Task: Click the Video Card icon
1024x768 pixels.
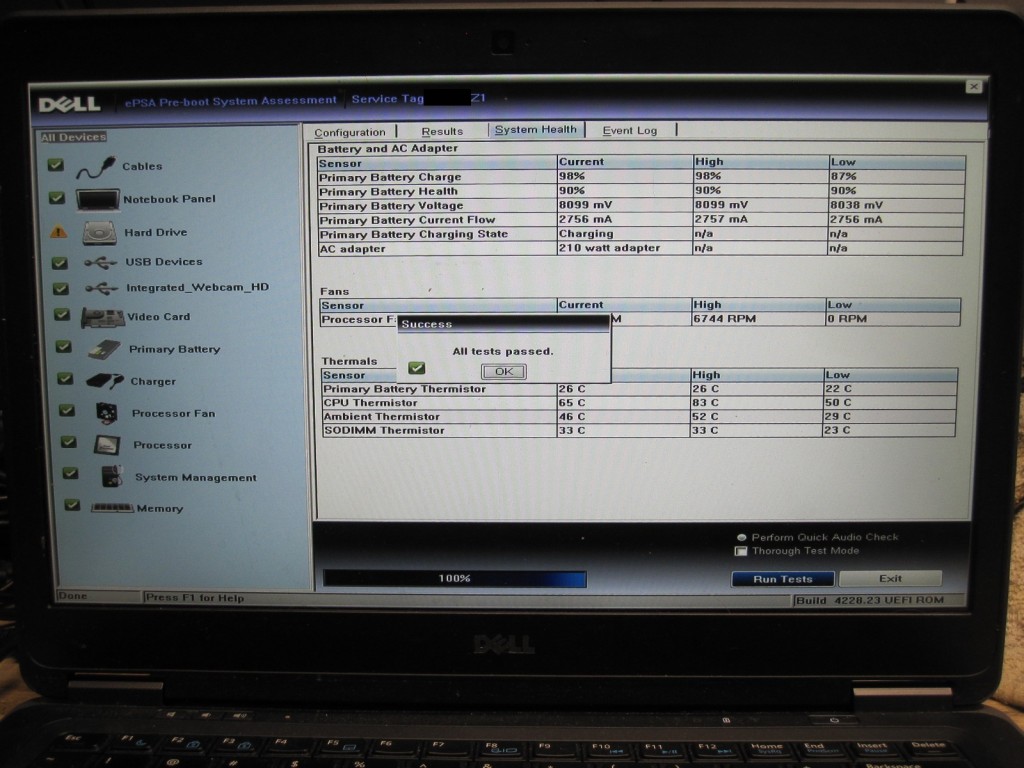Action: coord(103,318)
